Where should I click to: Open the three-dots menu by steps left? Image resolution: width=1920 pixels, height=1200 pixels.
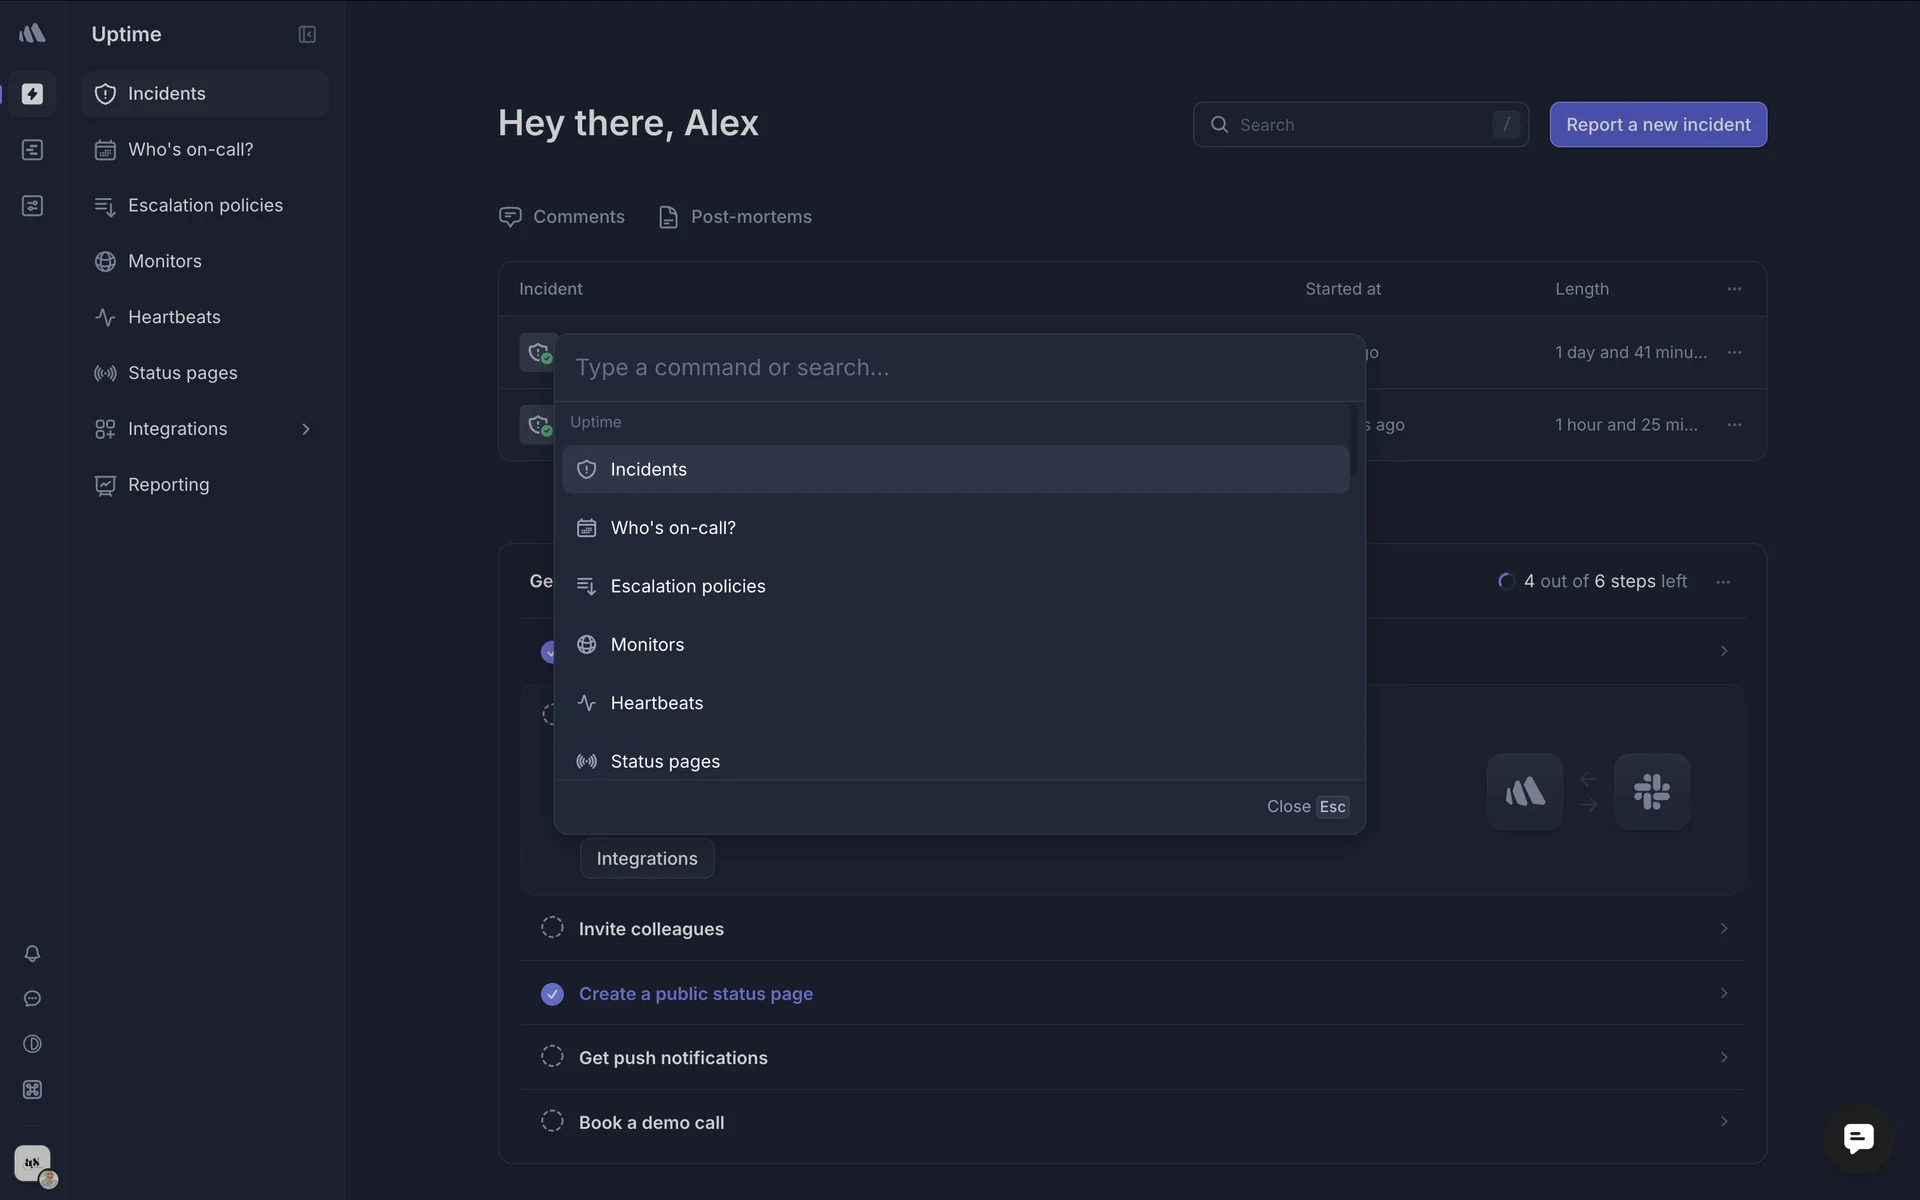click(1722, 581)
